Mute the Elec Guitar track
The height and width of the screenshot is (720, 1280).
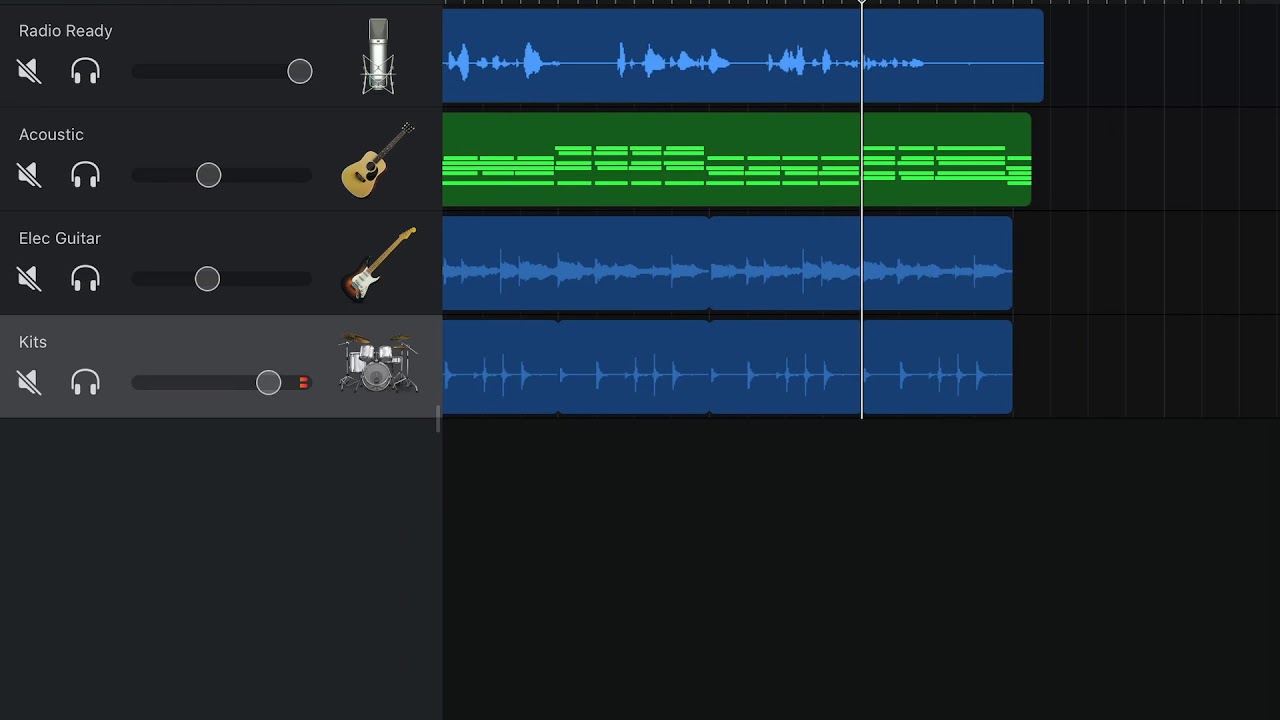tap(29, 278)
